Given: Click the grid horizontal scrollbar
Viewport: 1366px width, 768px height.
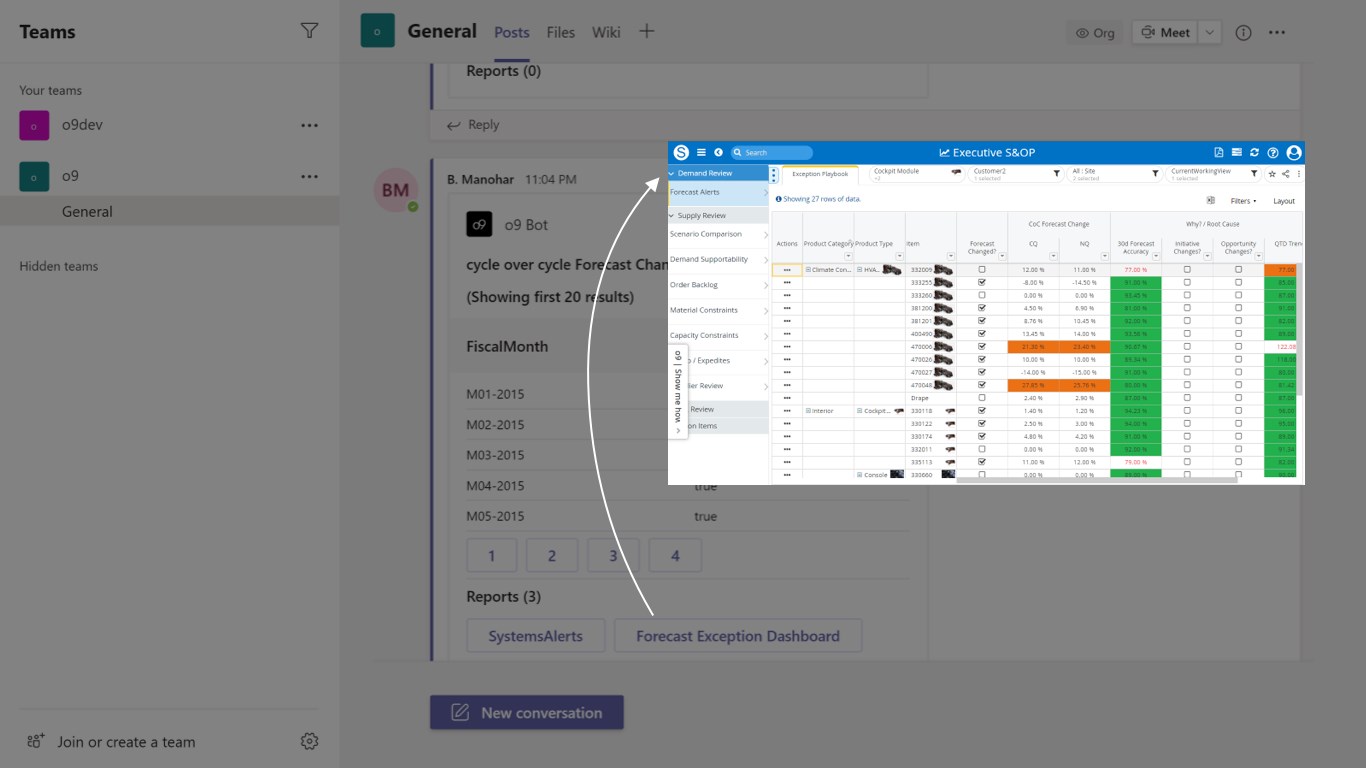Looking at the screenshot, I should 1096,480.
